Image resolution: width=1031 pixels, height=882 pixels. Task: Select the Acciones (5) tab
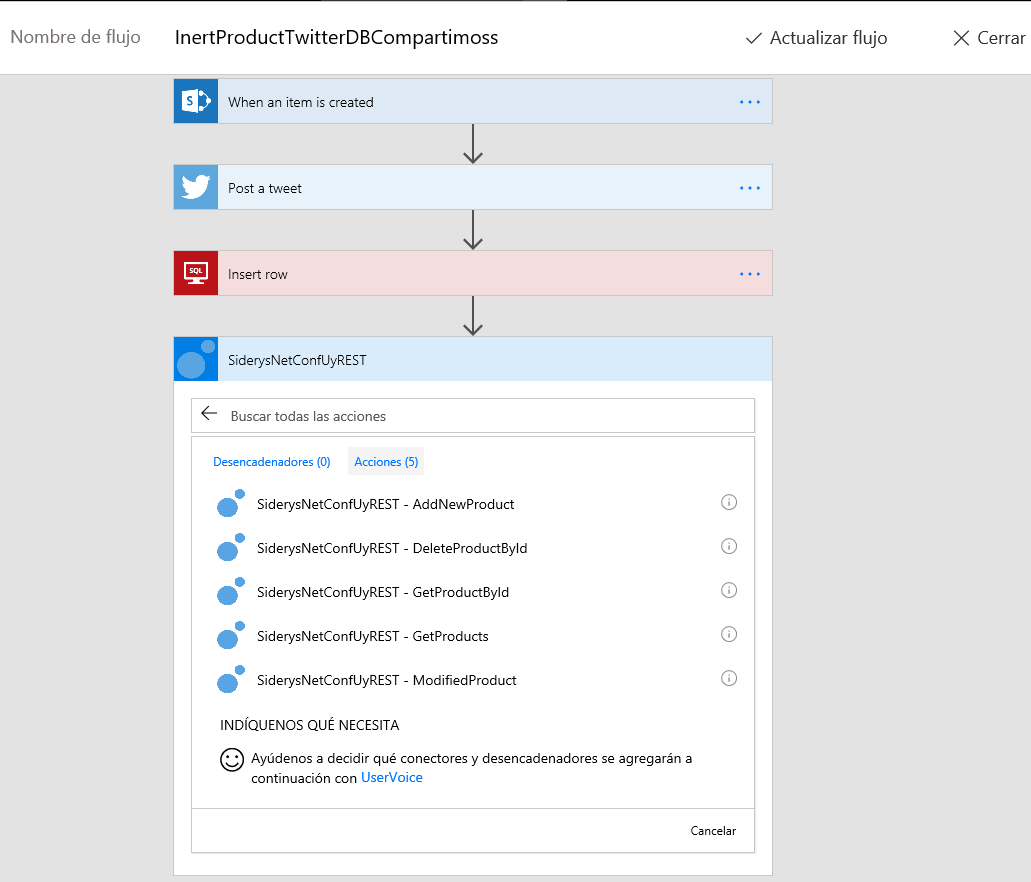point(386,462)
